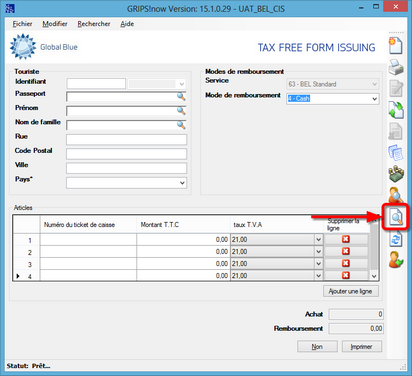This screenshot has height=376, width=412.
Task: Click the Imprimer button
Action: click(x=362, y=347)
